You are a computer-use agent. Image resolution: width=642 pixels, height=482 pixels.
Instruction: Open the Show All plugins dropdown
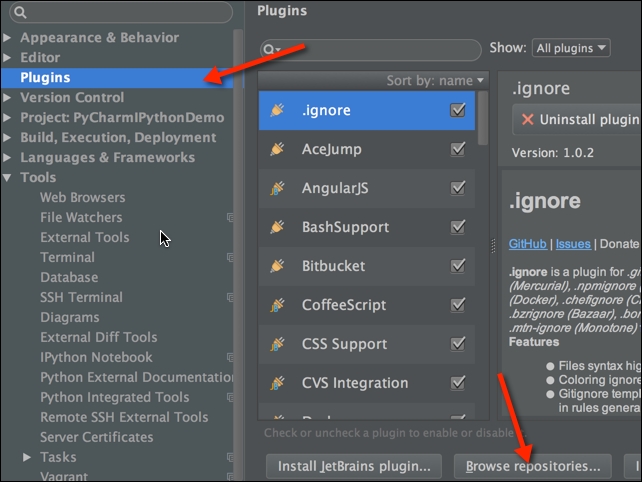[x=571, y=48]
